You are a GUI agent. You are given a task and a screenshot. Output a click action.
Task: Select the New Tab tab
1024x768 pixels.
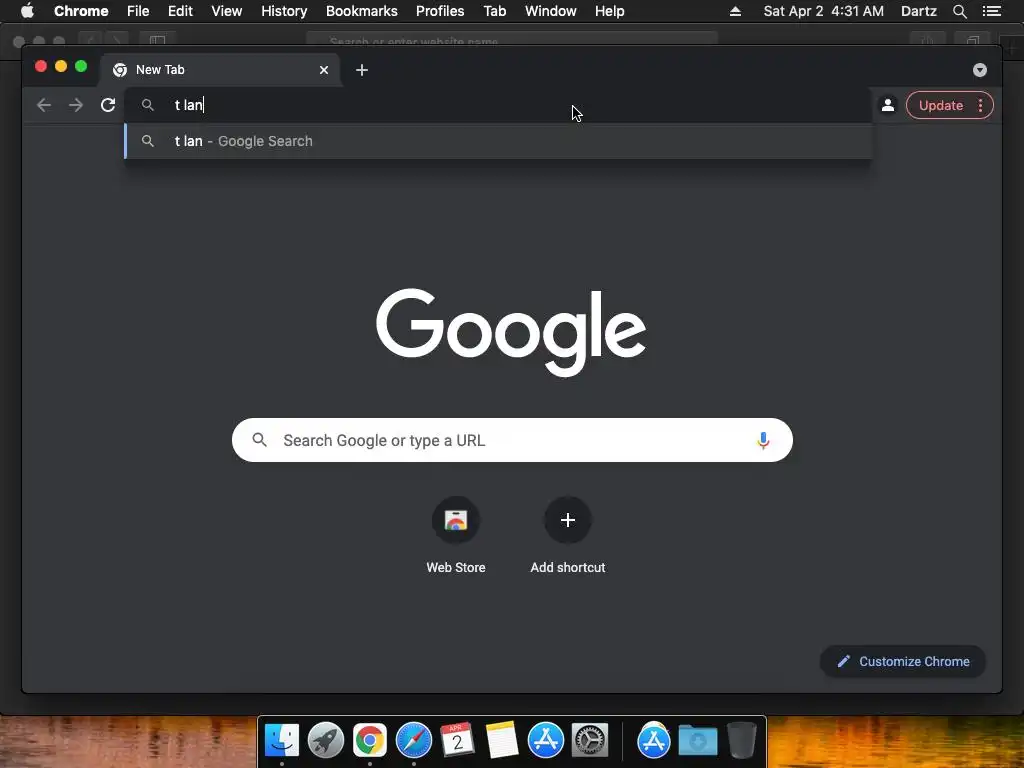tap(220, 70)
